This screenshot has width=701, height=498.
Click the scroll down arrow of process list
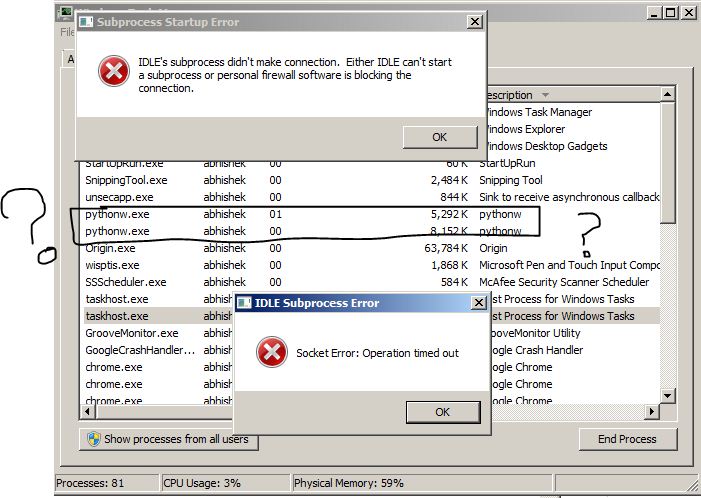667,396
